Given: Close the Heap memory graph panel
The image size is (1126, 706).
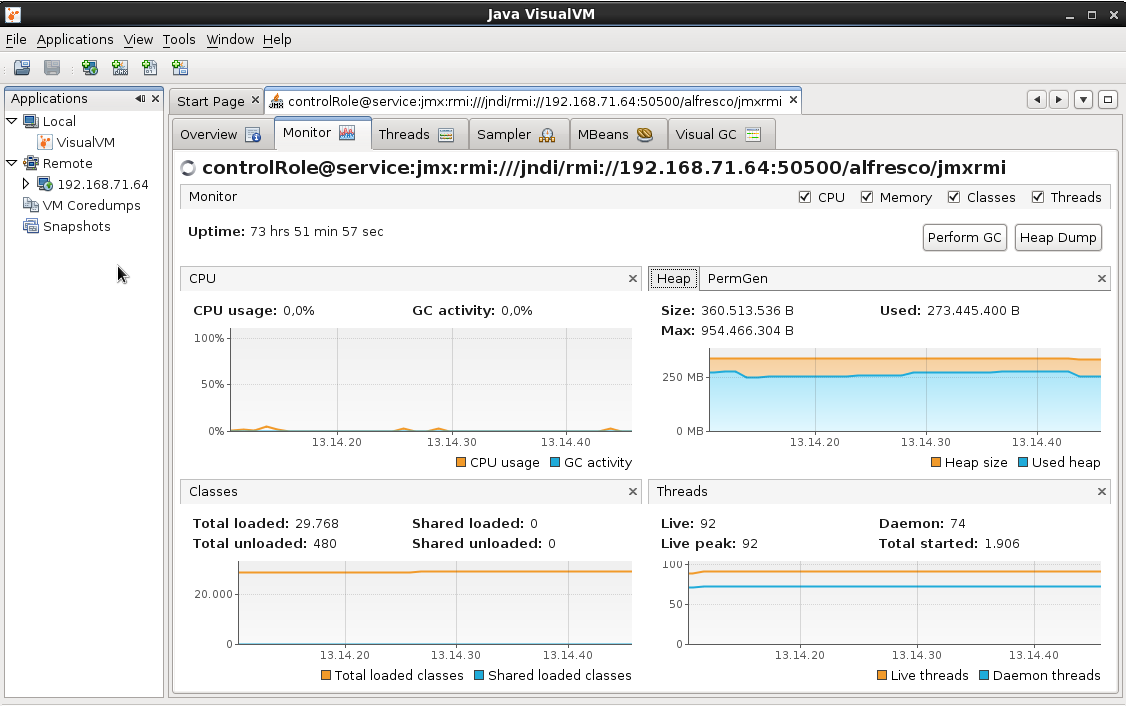Looking at the screenshot, I should coord(1102,279).
